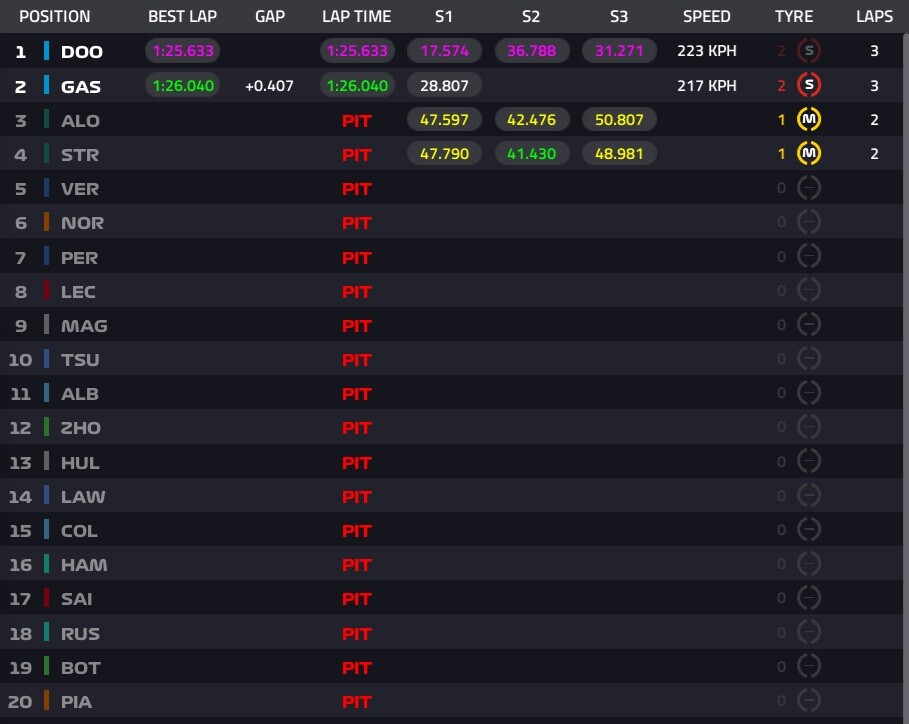Click ALO's S3 time 50.807
This screenshot has height=724, width=909.
tap(619, 119)
